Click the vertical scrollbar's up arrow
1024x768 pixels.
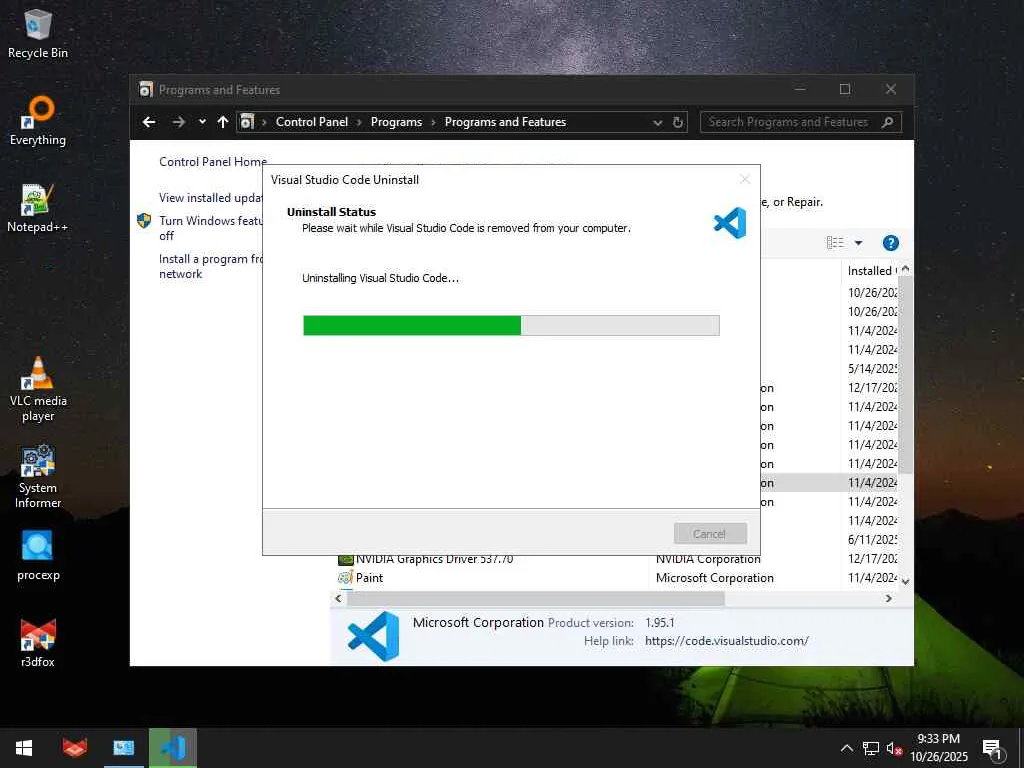[905, 269]
